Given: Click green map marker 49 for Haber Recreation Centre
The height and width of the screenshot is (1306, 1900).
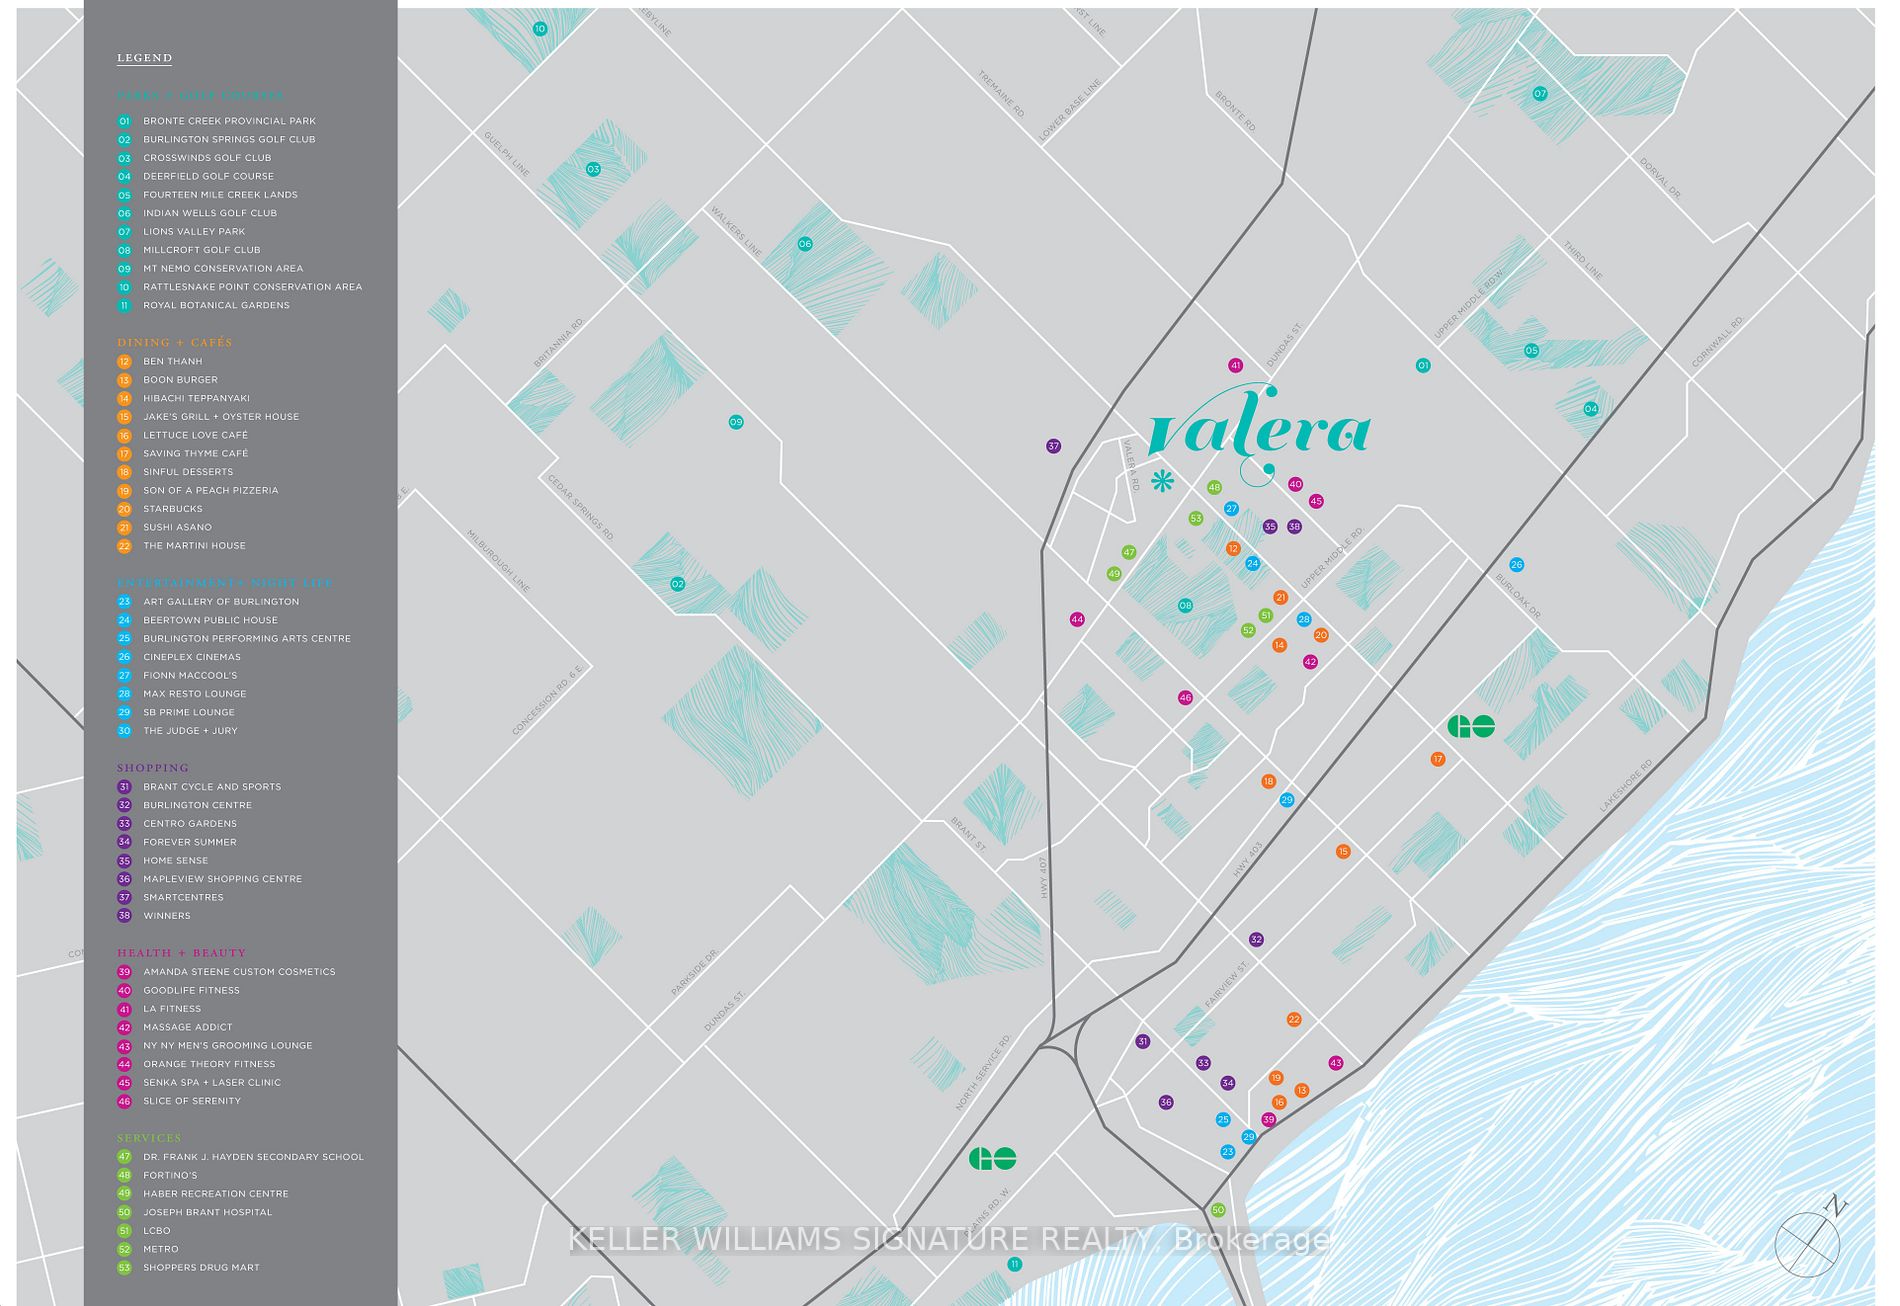Looking at the screenshot, I should click(x=1114, y=574).
